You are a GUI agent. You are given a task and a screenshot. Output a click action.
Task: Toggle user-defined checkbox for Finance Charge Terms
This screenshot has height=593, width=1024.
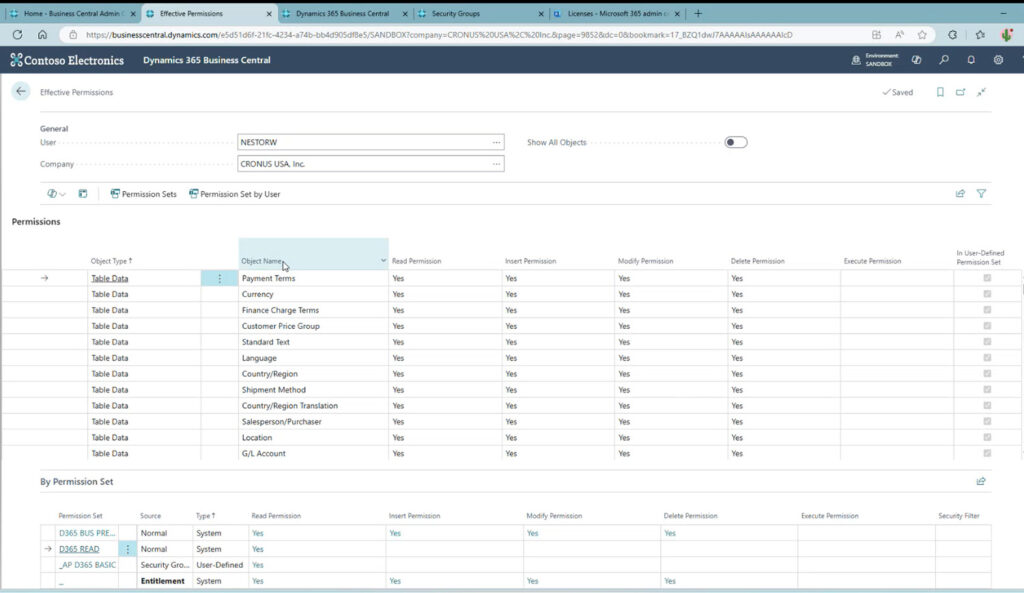click(987, 310)
